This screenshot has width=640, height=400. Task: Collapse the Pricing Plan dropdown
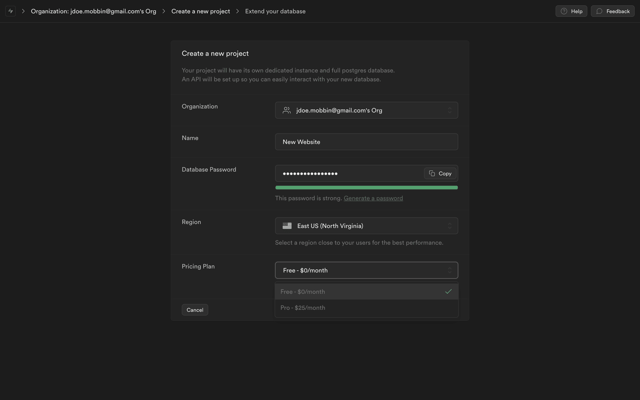tap(367, 270)
